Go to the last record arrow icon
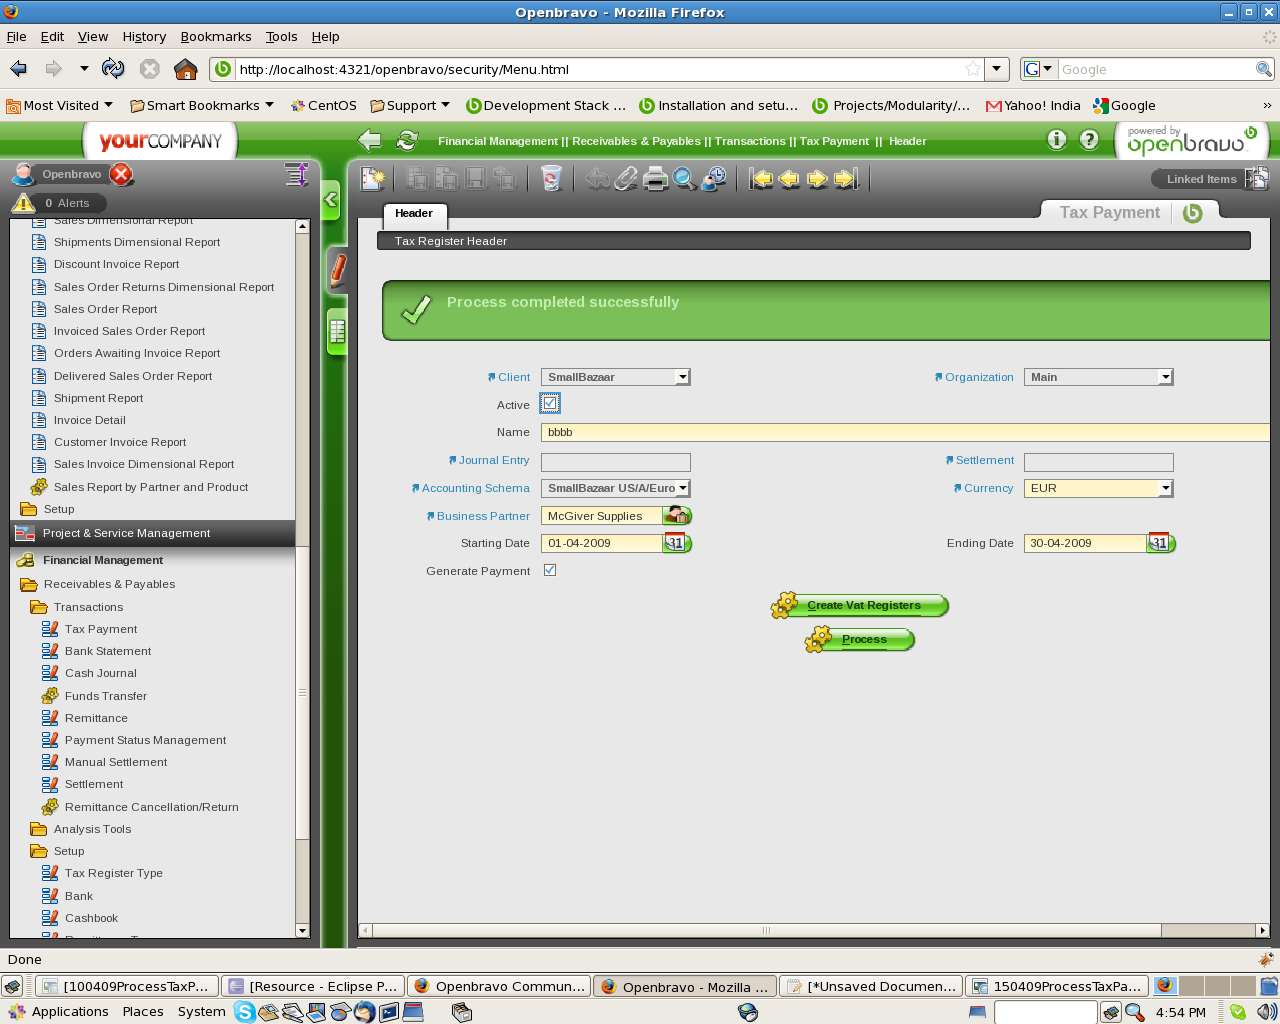This screenshot has width=1280, height=1024. 846,179
